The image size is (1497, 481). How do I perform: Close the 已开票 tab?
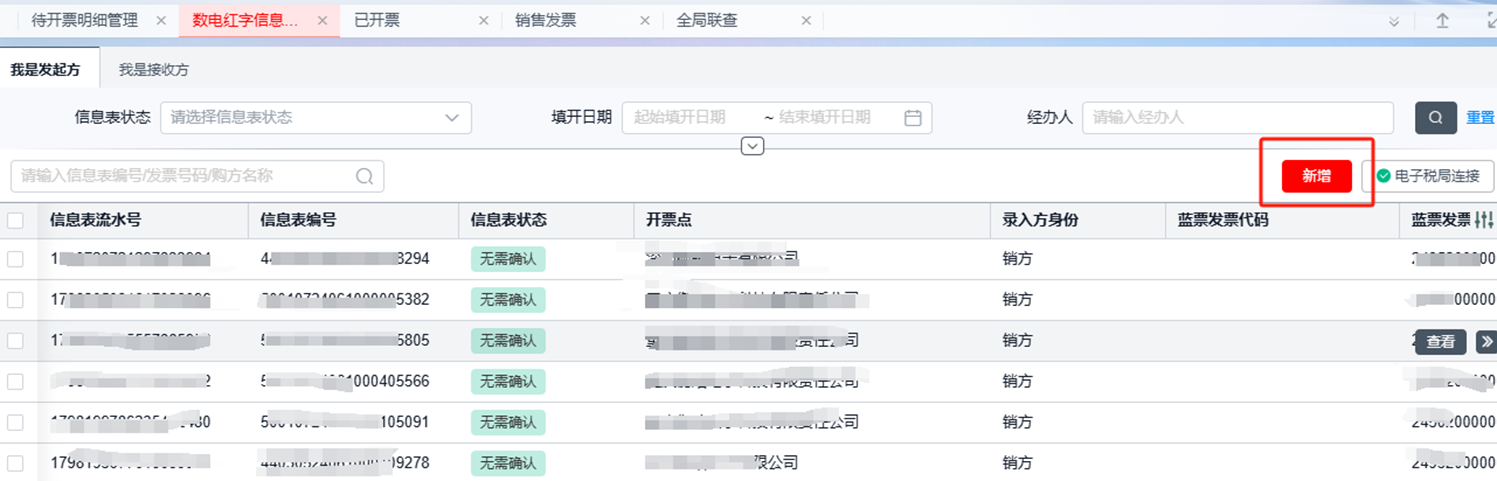click(x=484, y=20)
